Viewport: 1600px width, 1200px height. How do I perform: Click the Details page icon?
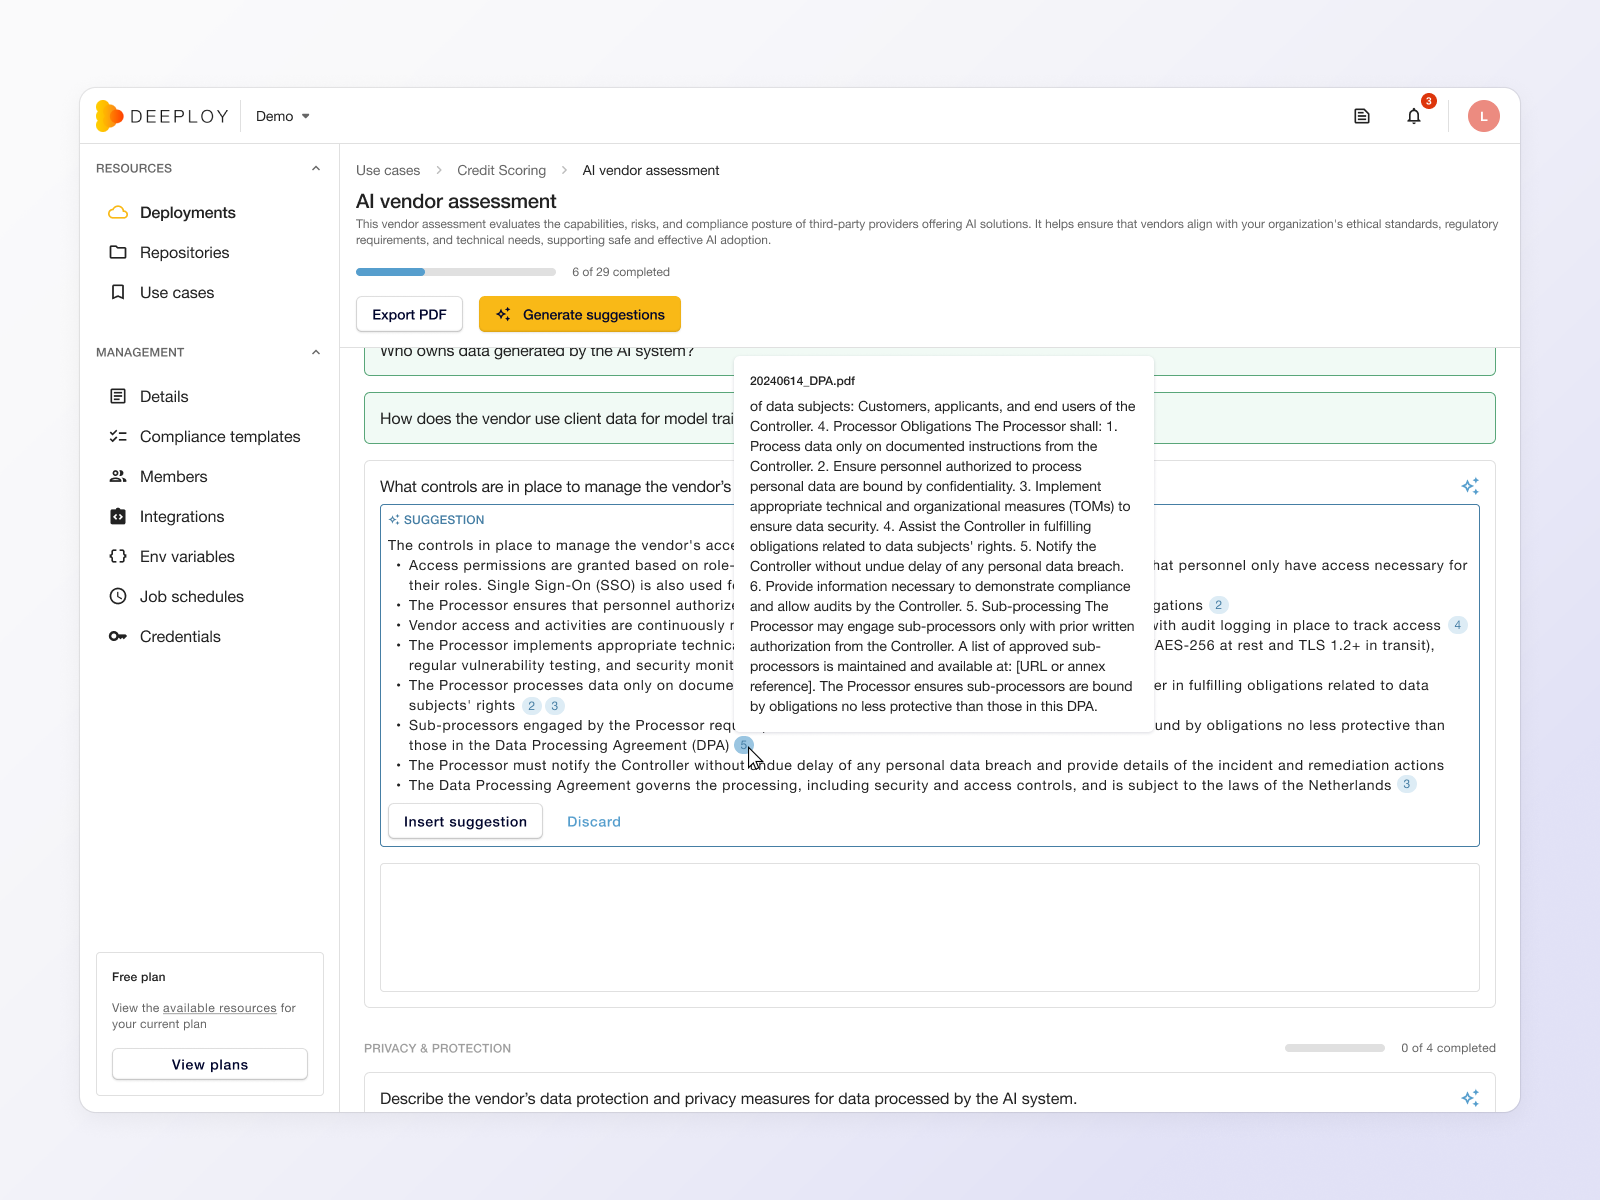click(118, 396)
